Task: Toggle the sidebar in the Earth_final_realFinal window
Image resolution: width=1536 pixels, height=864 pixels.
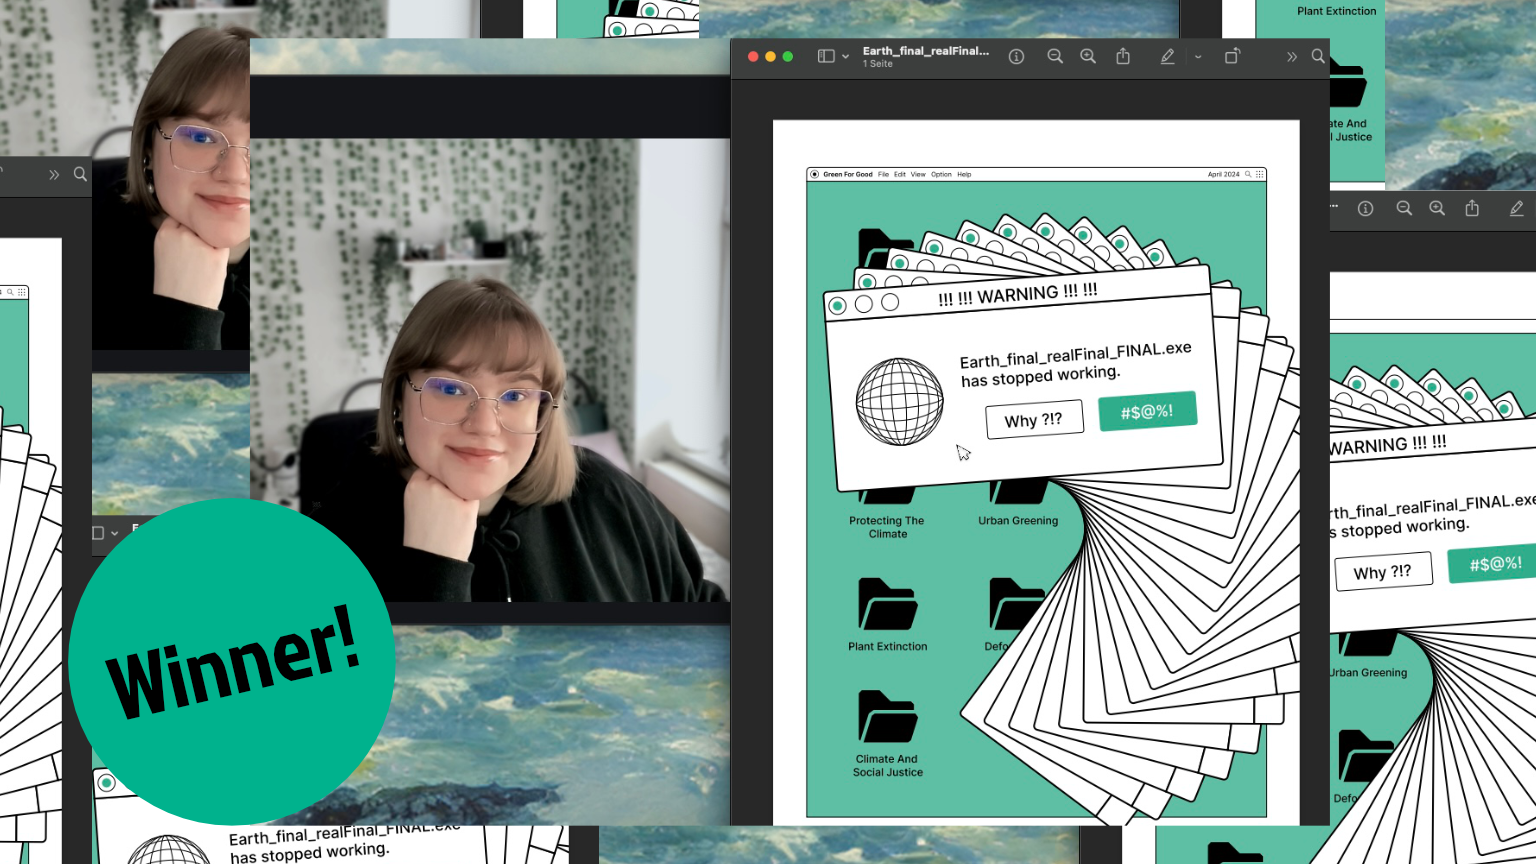Action: (x=826, y=57)
